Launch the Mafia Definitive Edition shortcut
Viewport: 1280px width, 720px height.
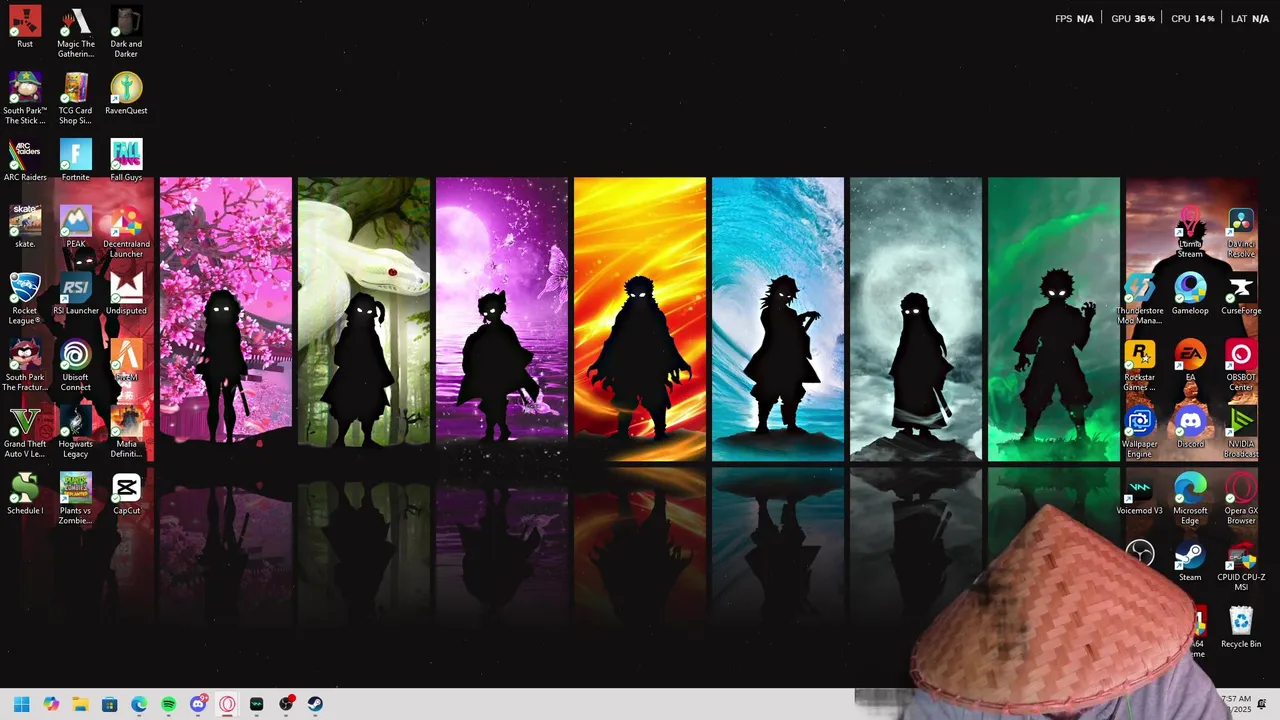pyautogui.click(x=126, y=432)
